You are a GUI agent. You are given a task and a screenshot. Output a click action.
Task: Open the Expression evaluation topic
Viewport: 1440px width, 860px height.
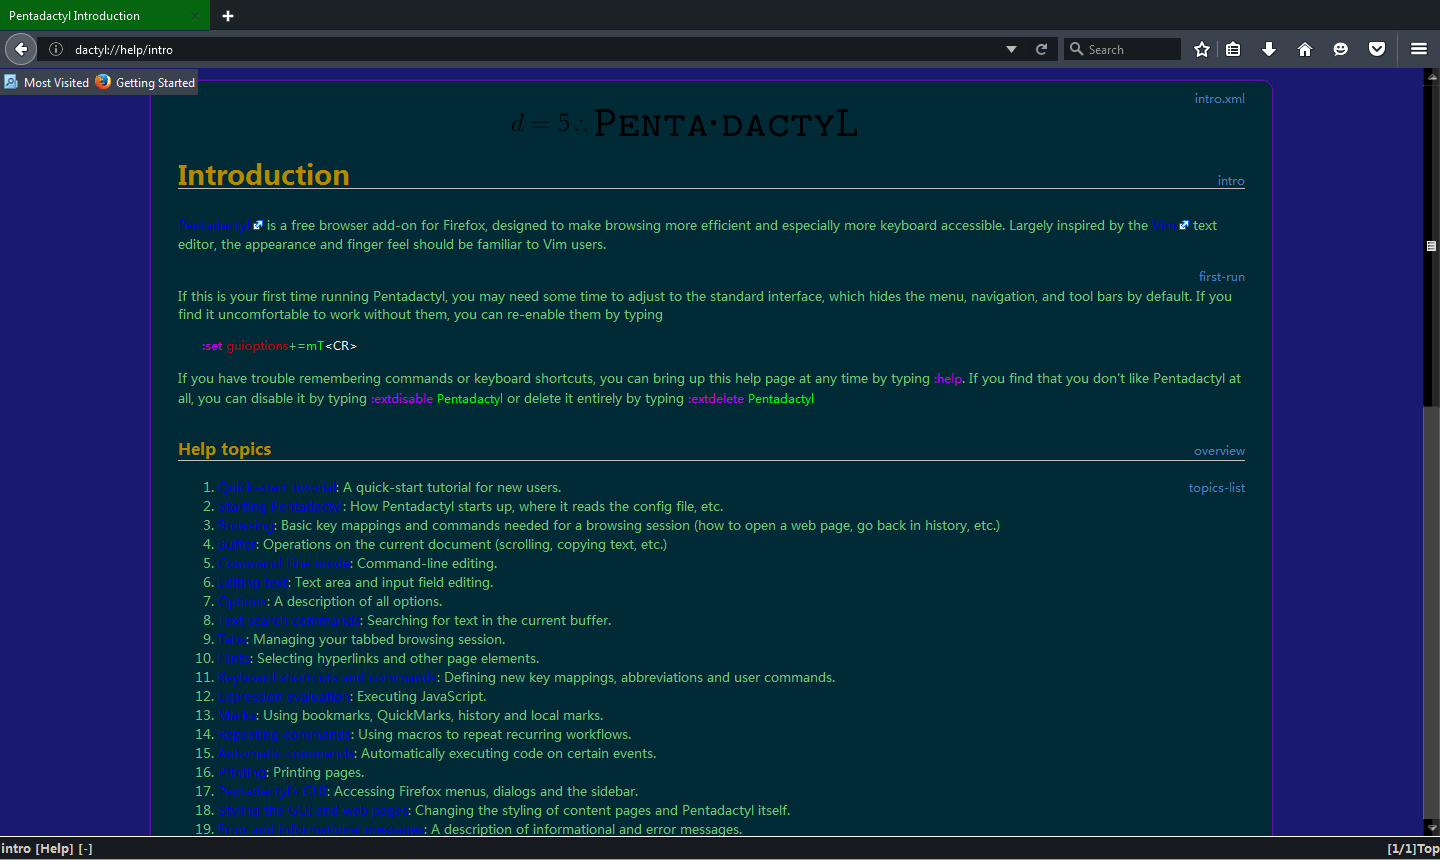click(x=284, y=697)
